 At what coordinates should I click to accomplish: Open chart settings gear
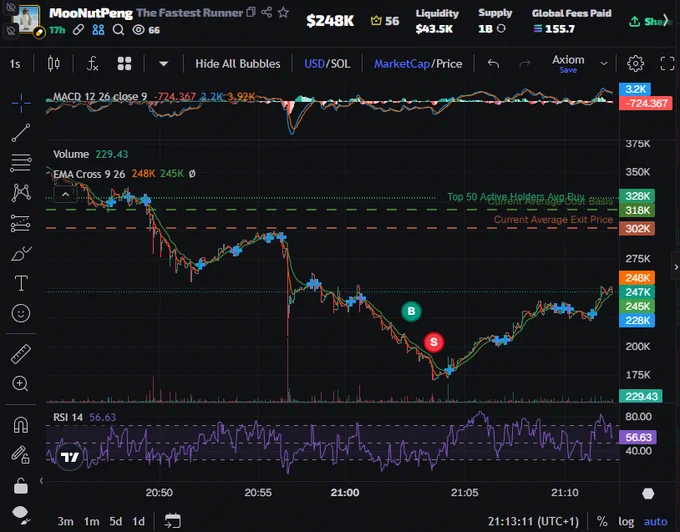pos(635,64)
